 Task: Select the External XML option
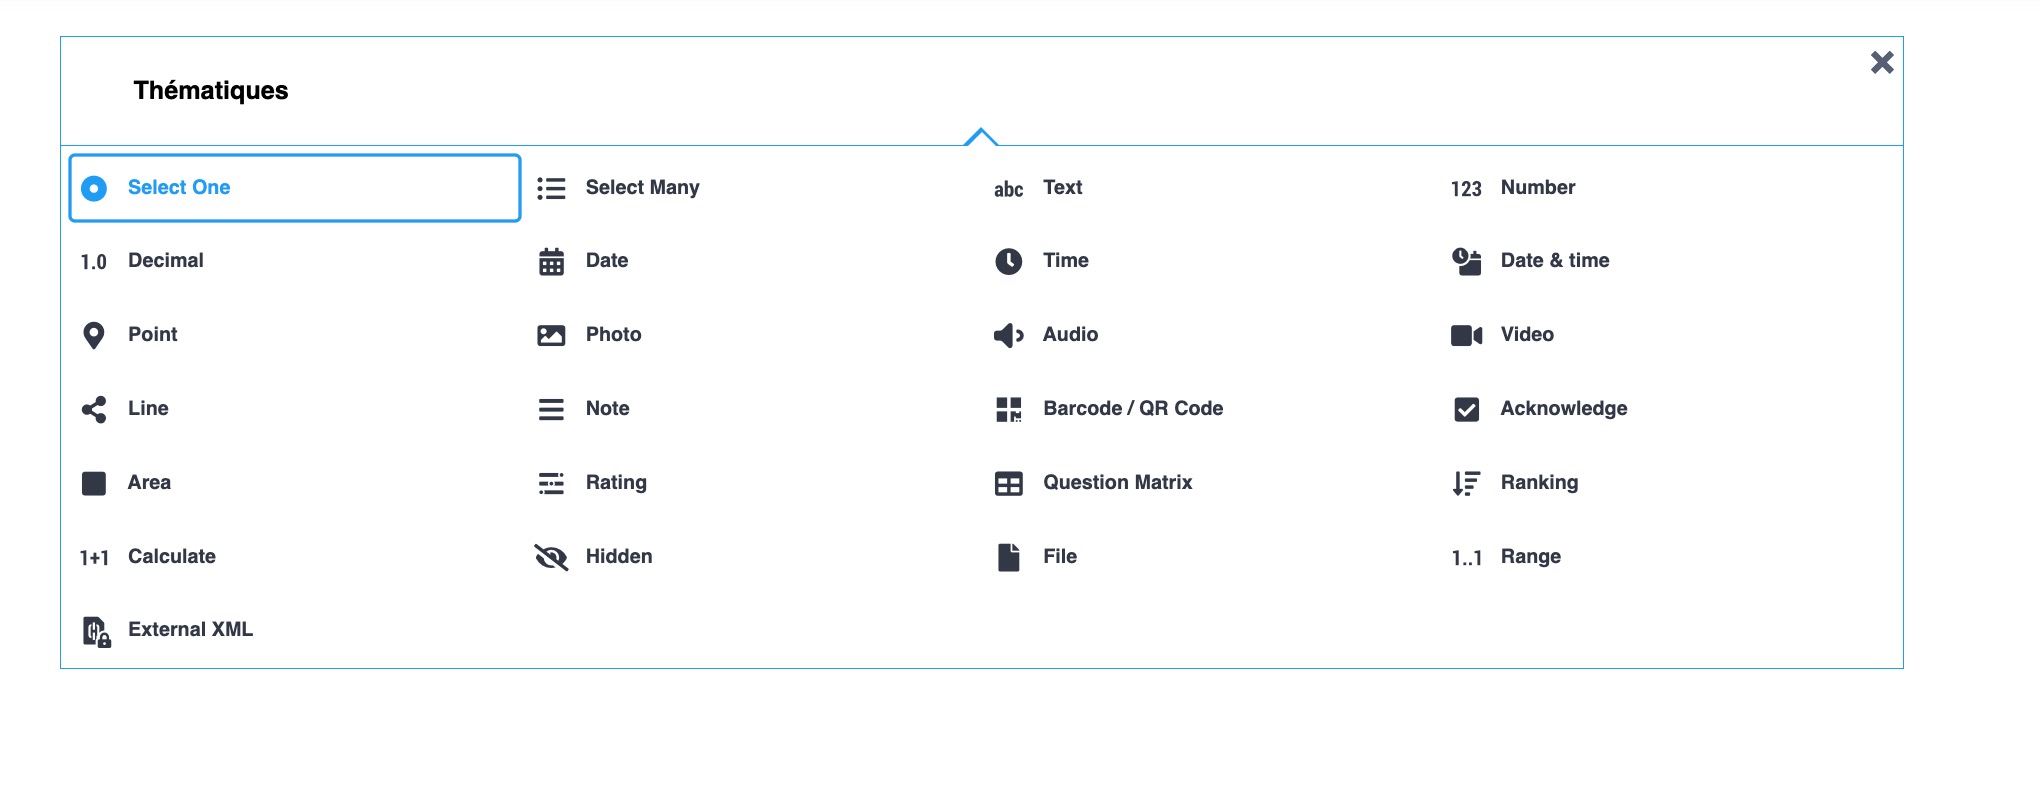click(190, 630)
